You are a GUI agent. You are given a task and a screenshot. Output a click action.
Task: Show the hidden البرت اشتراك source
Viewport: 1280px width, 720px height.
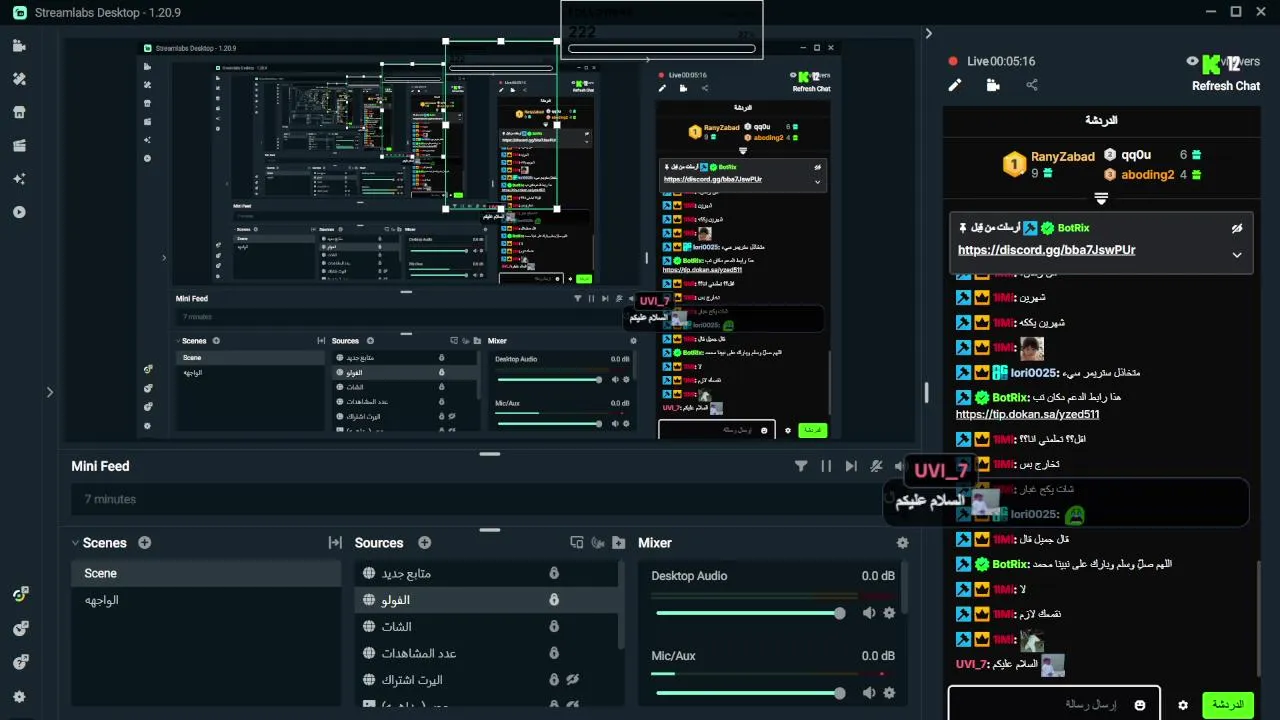click(x=573, y=680)
